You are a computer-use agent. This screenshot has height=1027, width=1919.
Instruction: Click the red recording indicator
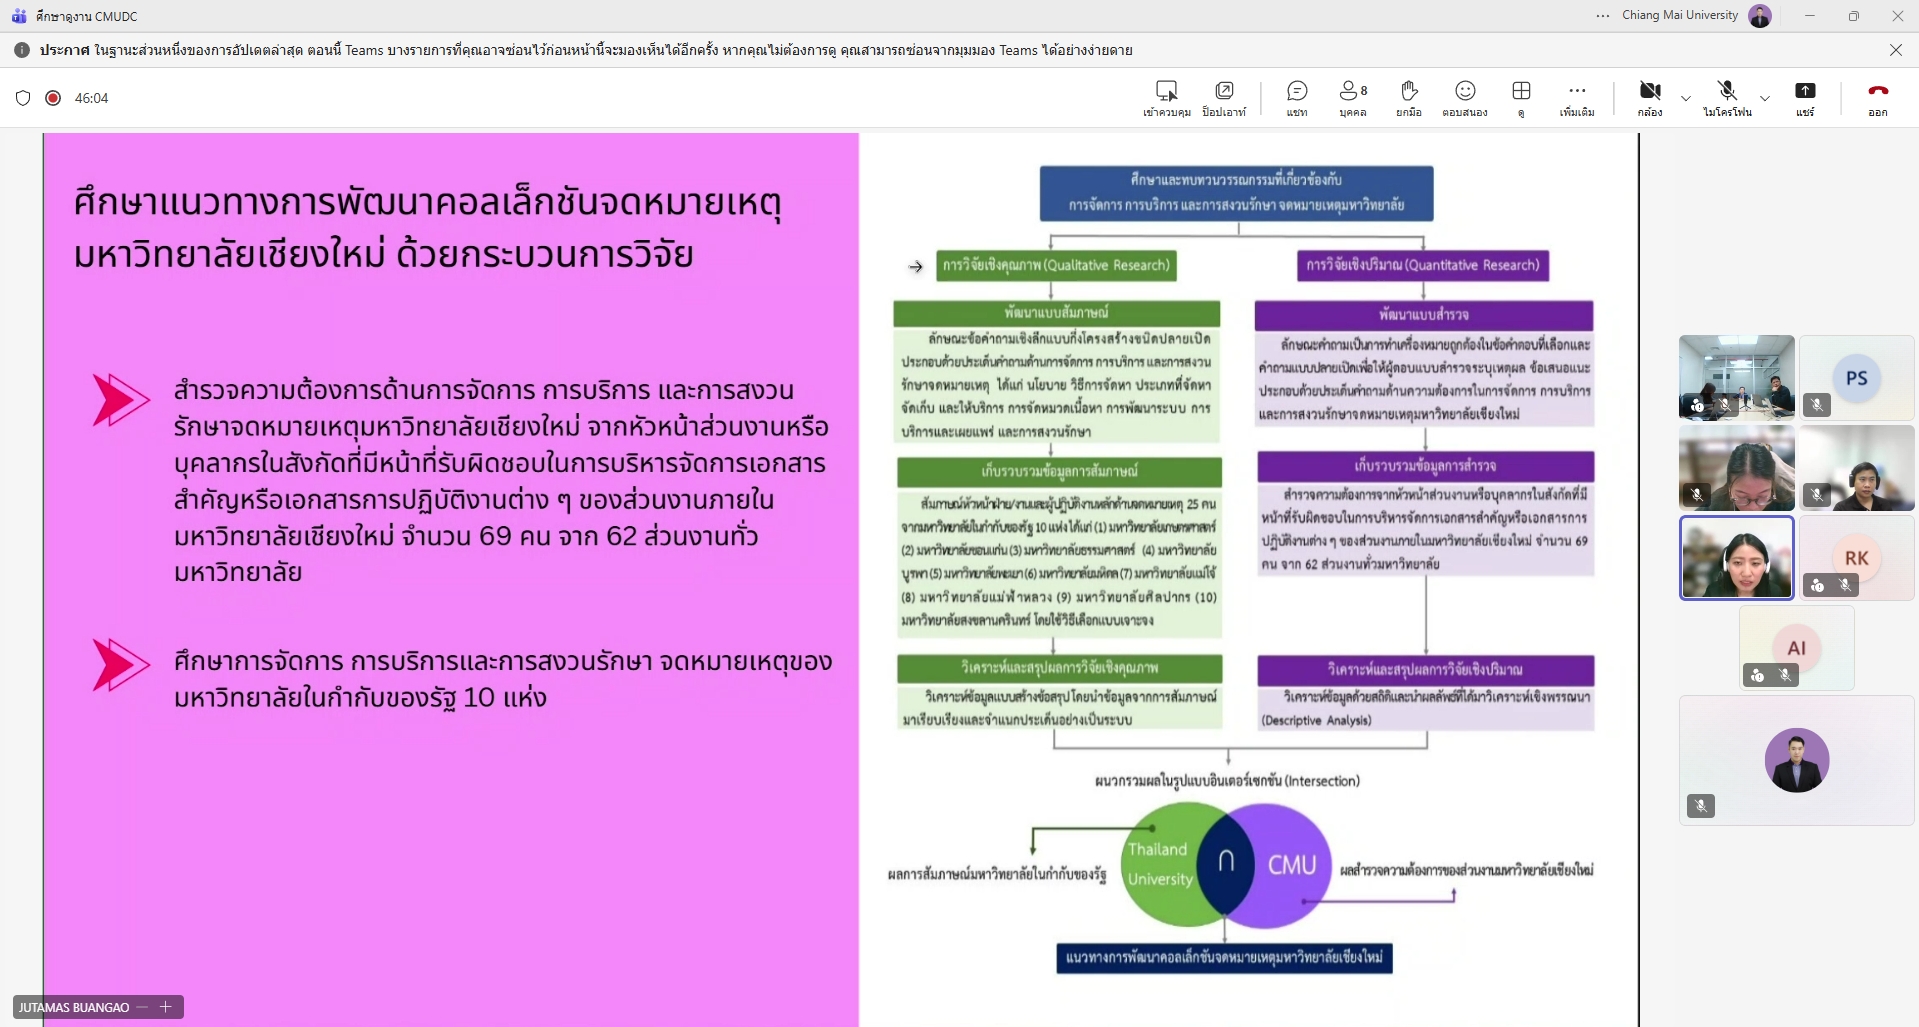(x=53, y=98)
